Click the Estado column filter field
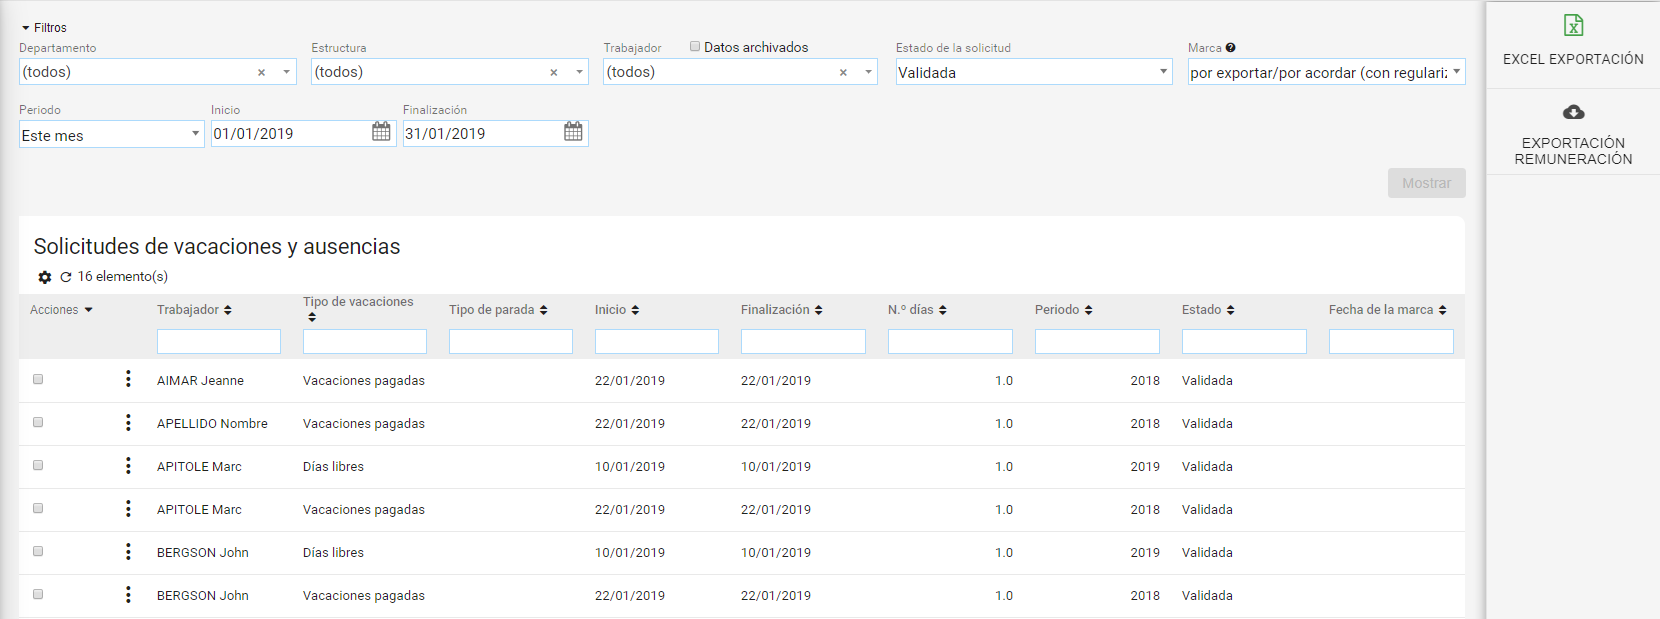 click(1244, 341)
